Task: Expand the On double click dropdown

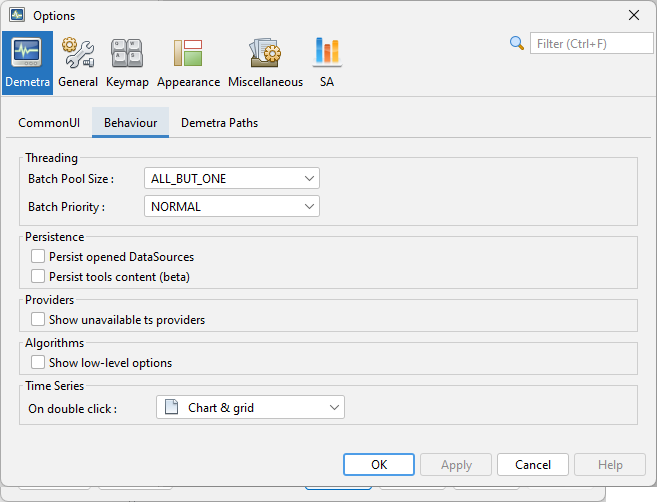Action: (x=250, y=408)
